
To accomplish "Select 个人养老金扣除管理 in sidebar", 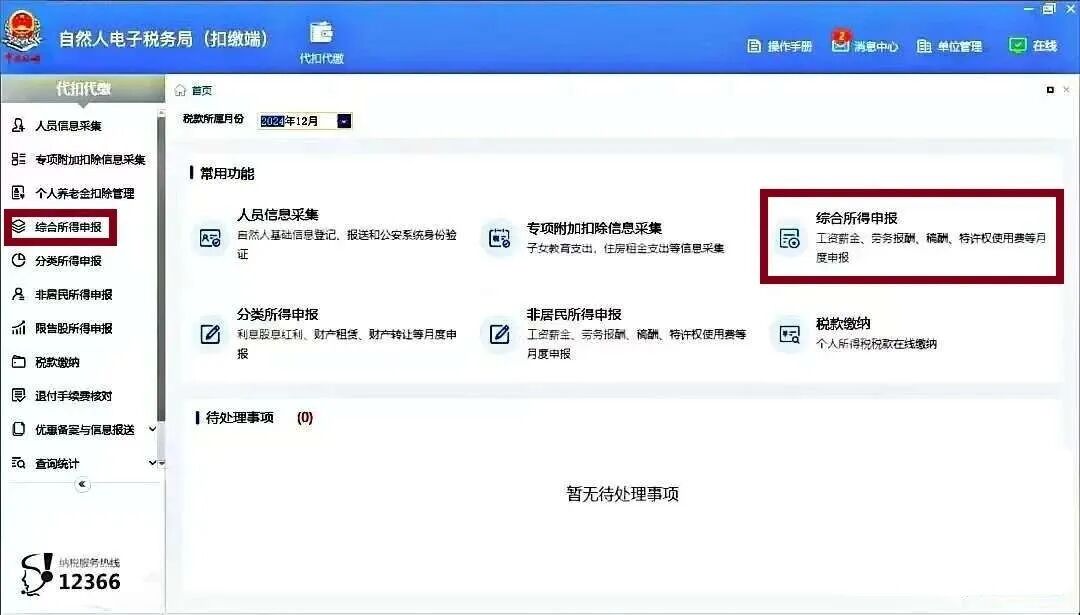I will pos(70,193).
